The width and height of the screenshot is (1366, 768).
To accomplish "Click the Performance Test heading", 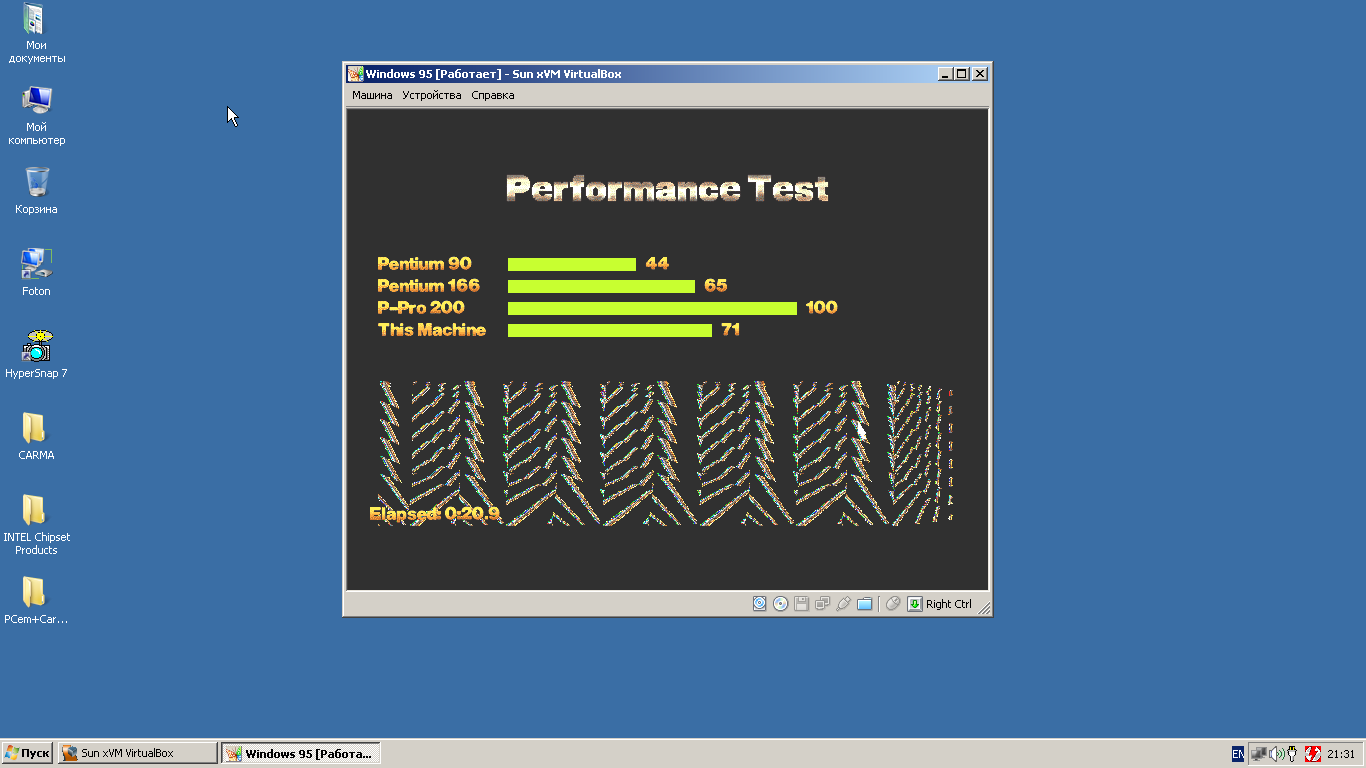I will [667, 188].
